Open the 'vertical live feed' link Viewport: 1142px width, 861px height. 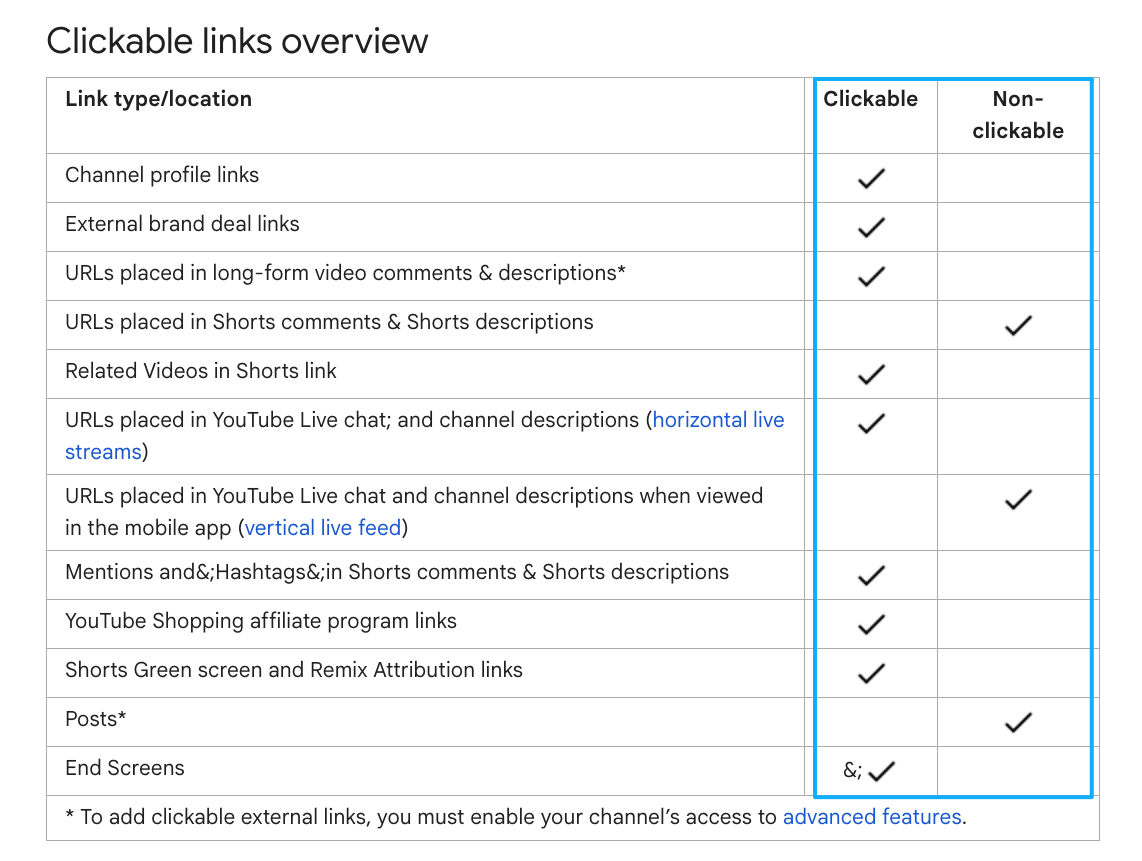[323, 528]
